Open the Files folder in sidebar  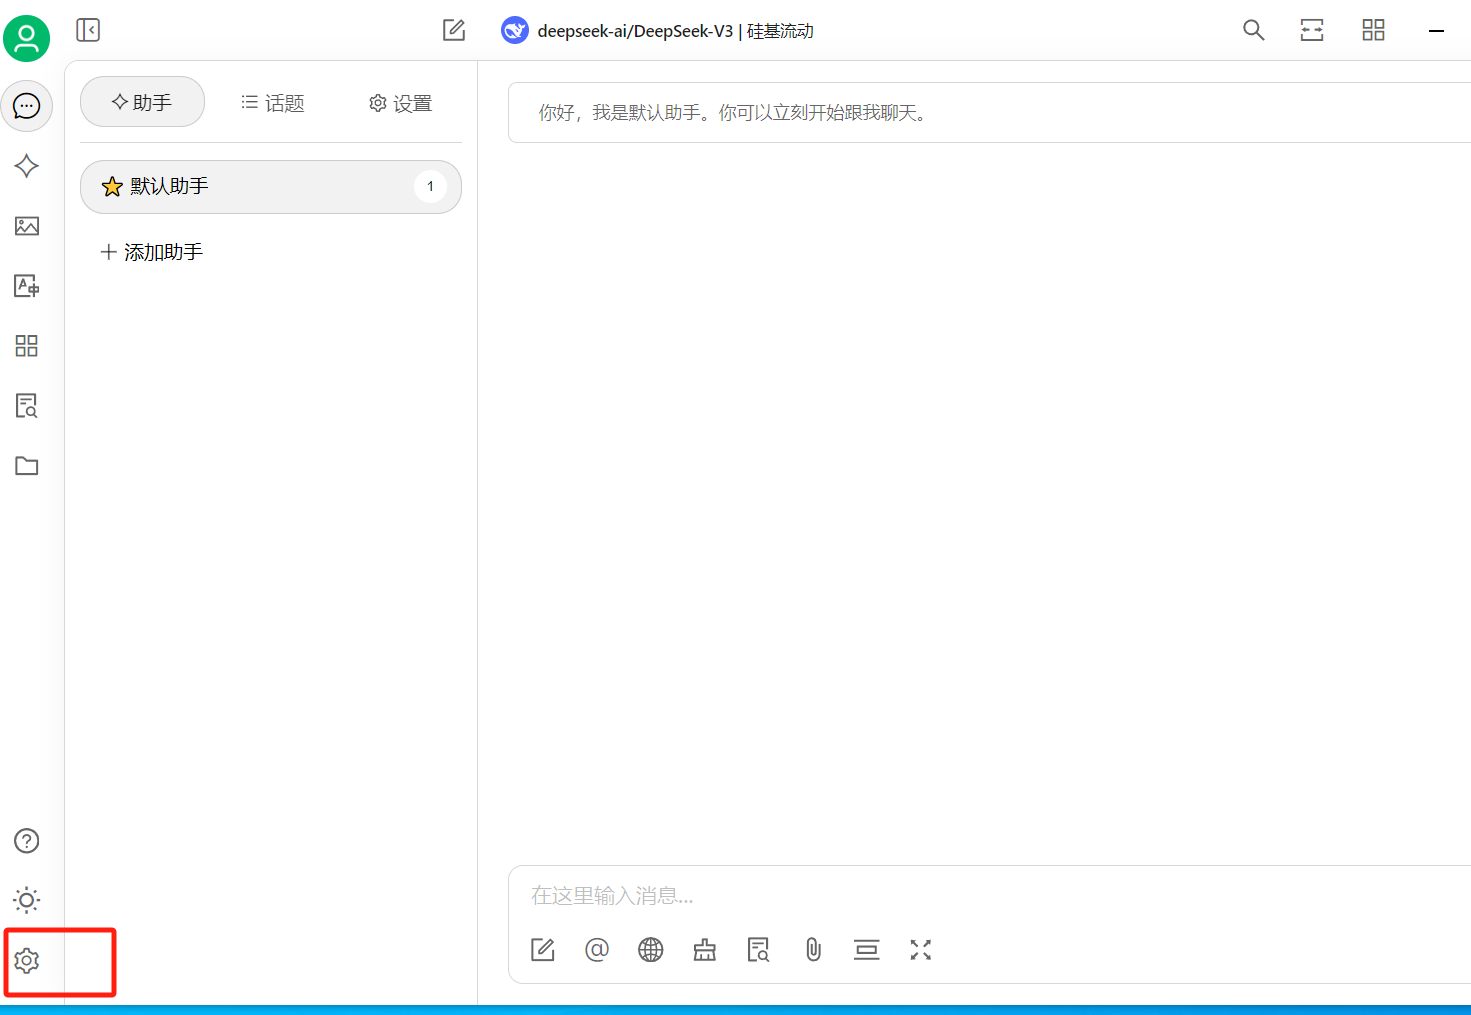[x=27, y=466]
